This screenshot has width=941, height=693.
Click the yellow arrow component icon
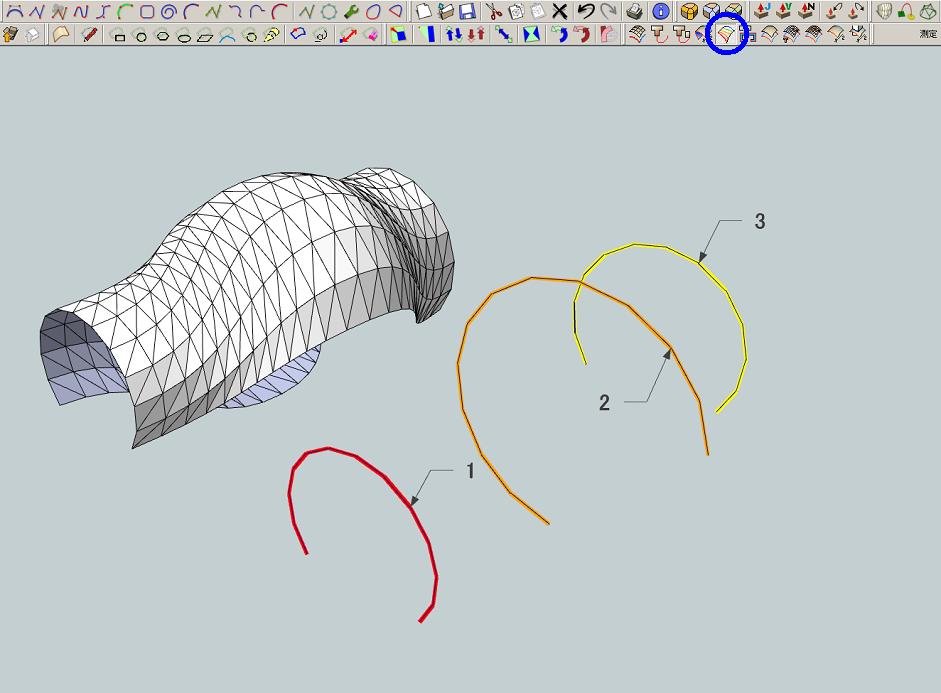pos(11,35)
